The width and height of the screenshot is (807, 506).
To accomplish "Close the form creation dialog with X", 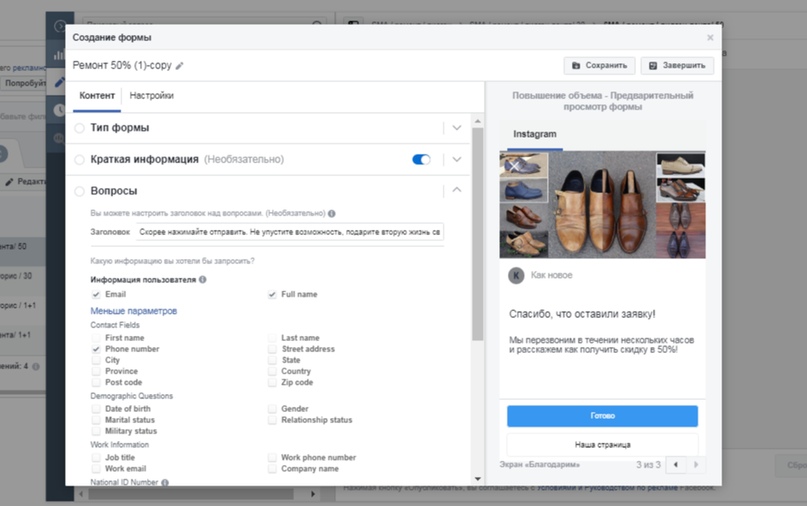I will (x=710, y=37).
